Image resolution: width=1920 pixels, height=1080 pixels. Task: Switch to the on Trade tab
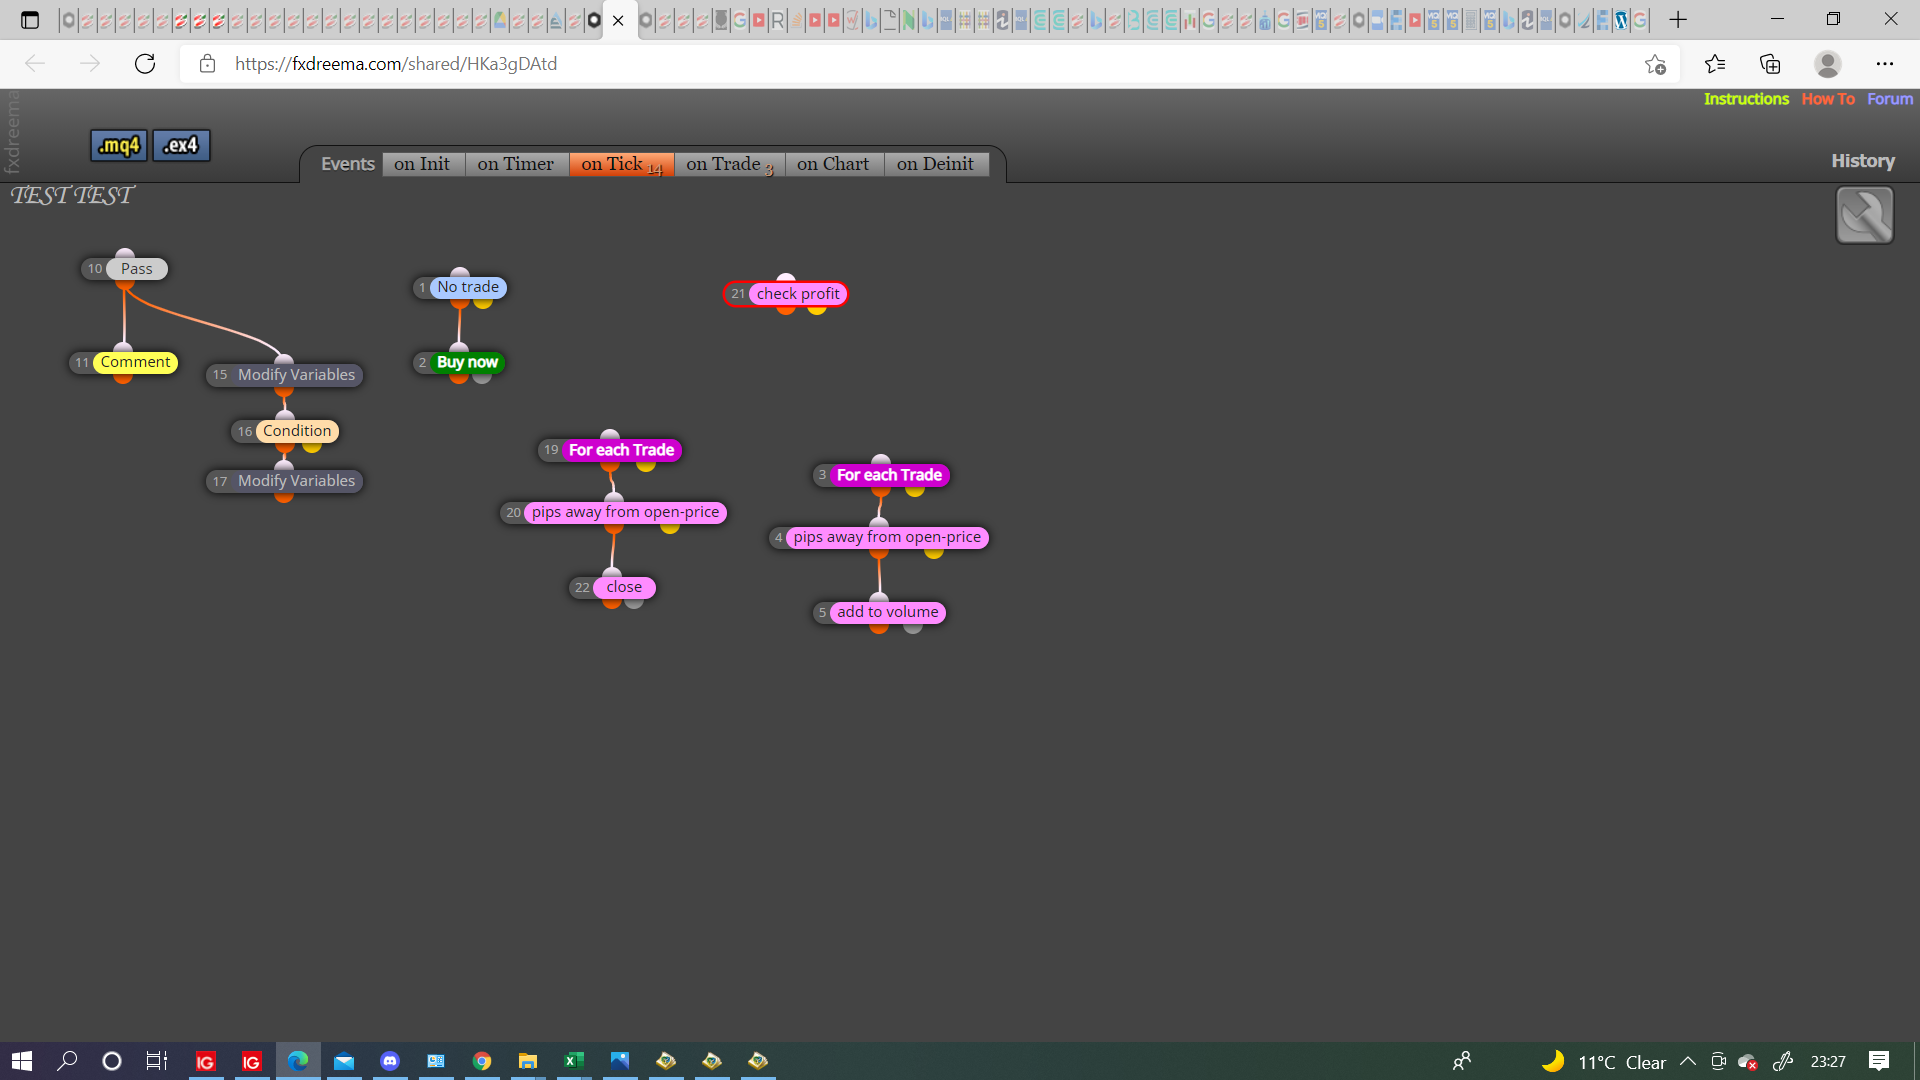[729, 164]
